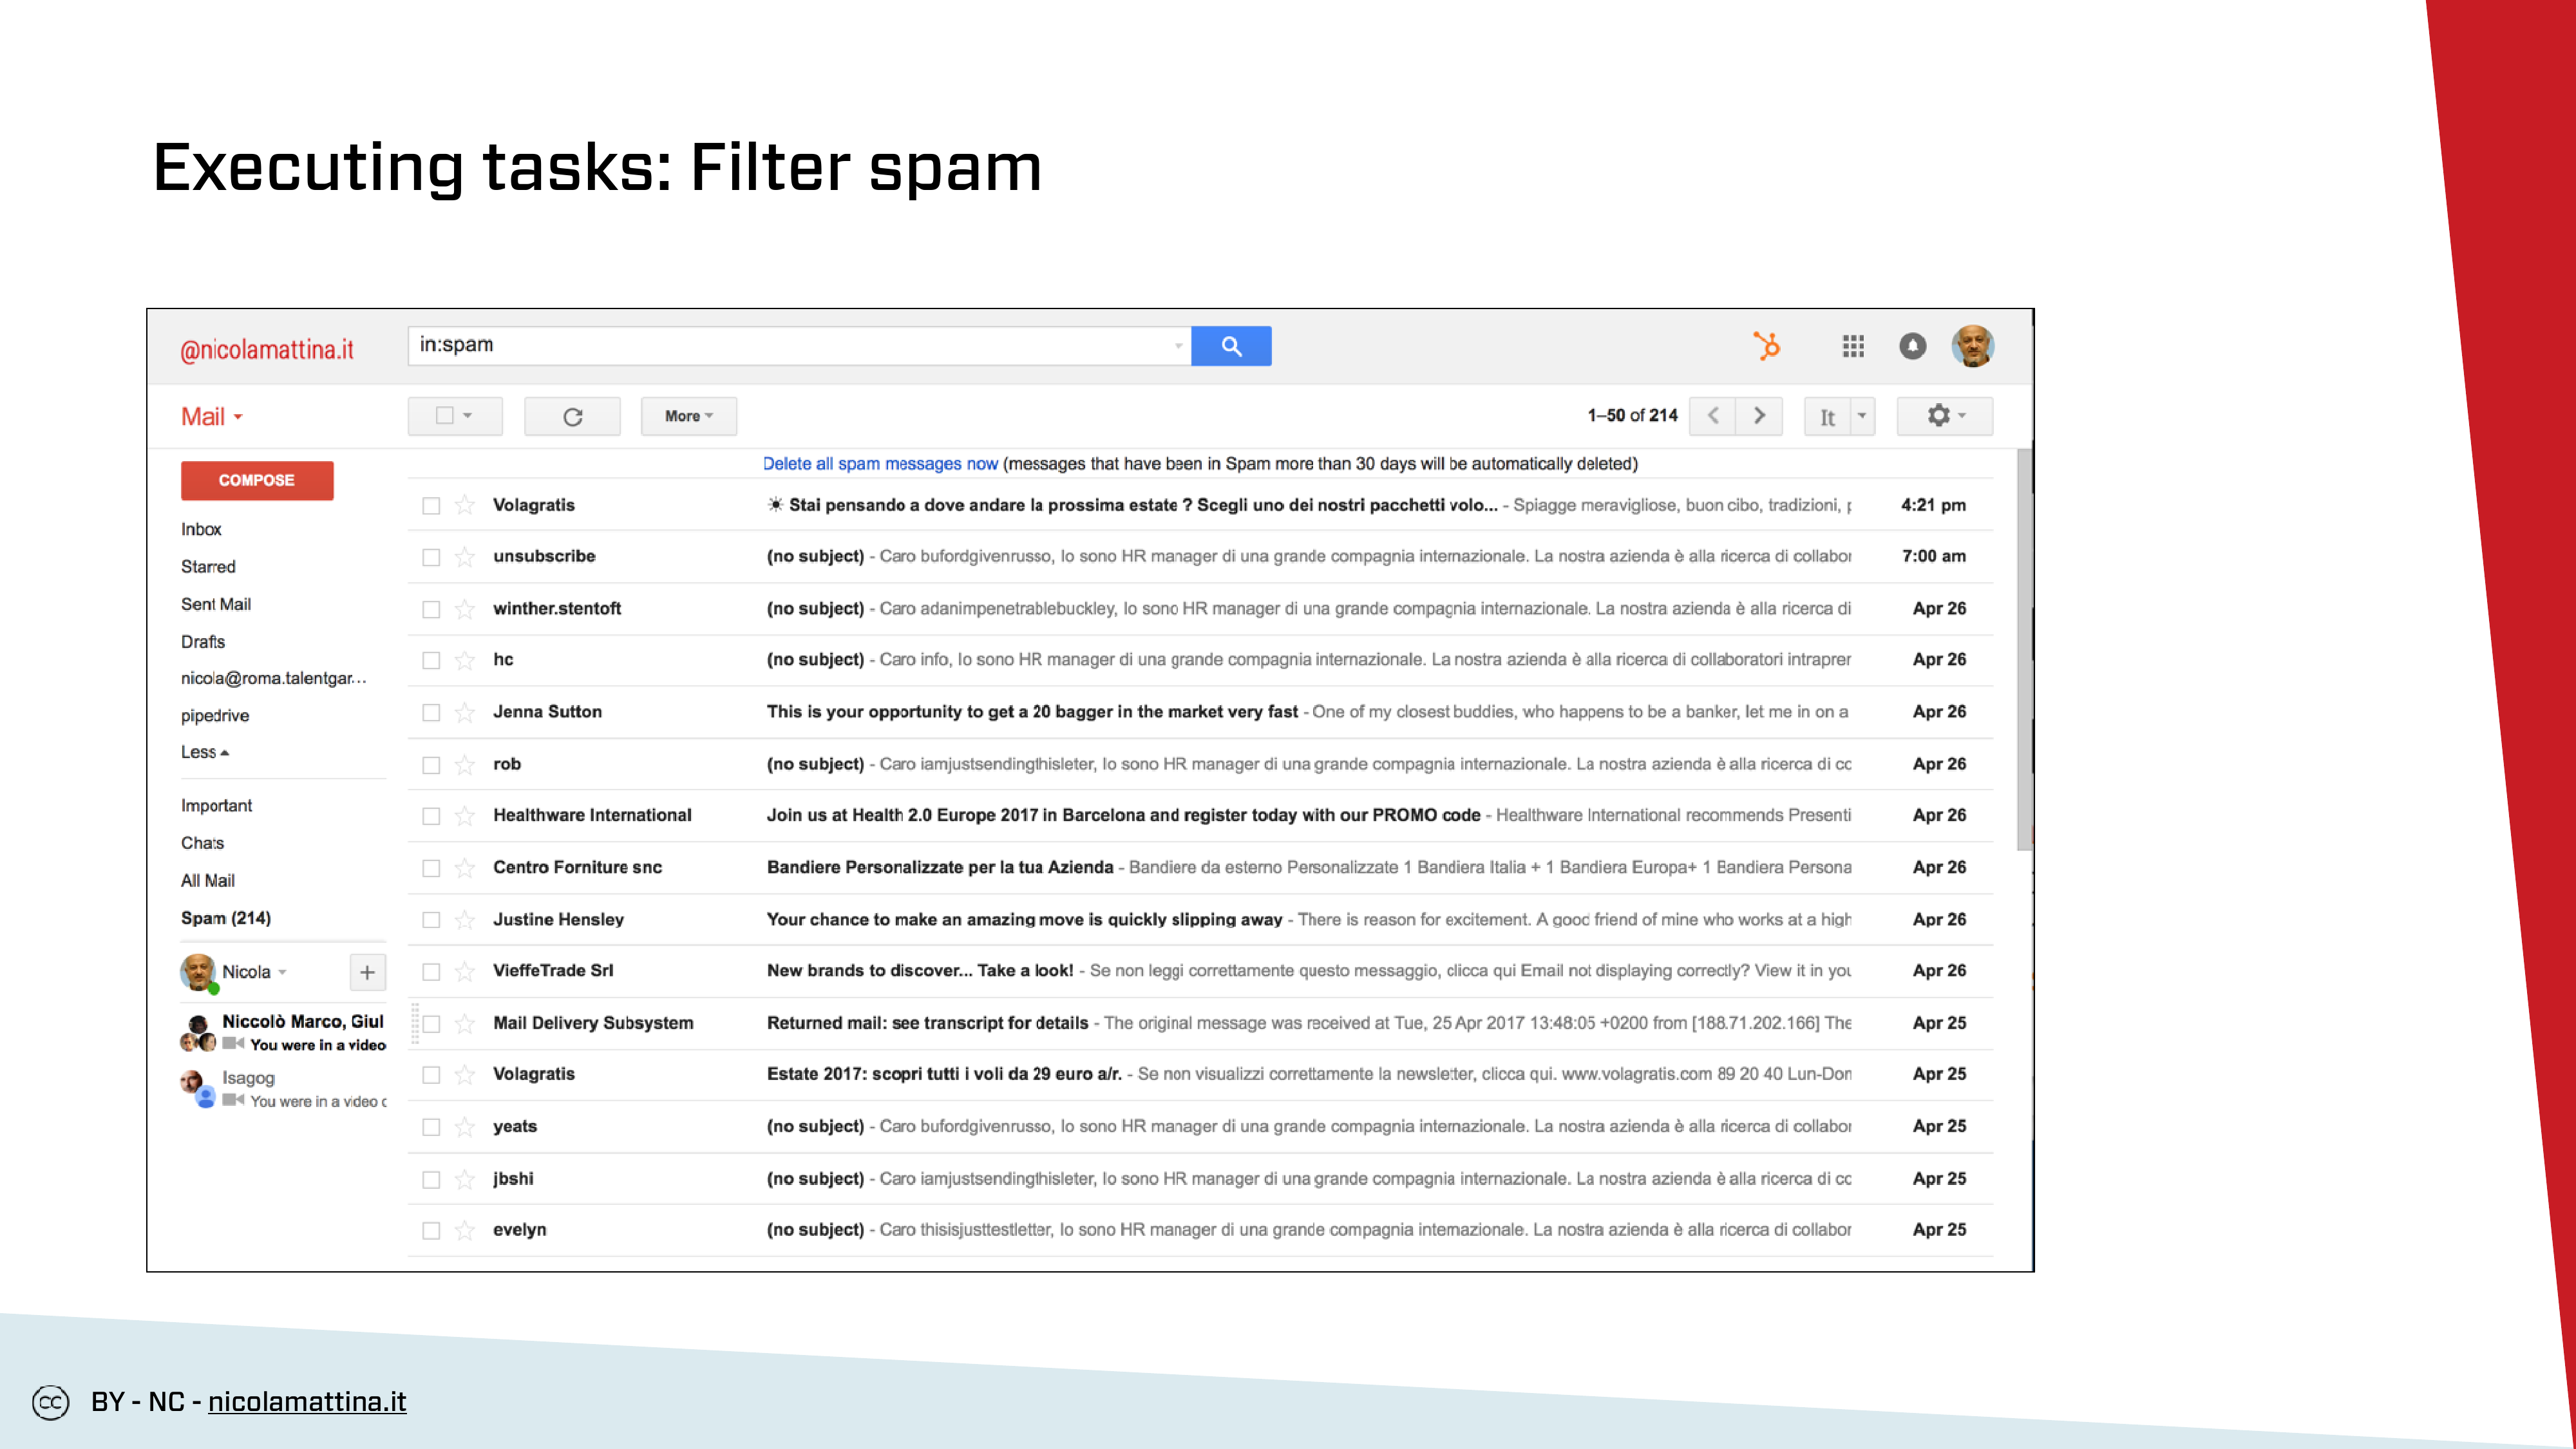Open the Google apps grid
The height and width of the screenshot is (1449, 2576).
pyautogui.click(x=1853, y=346)
